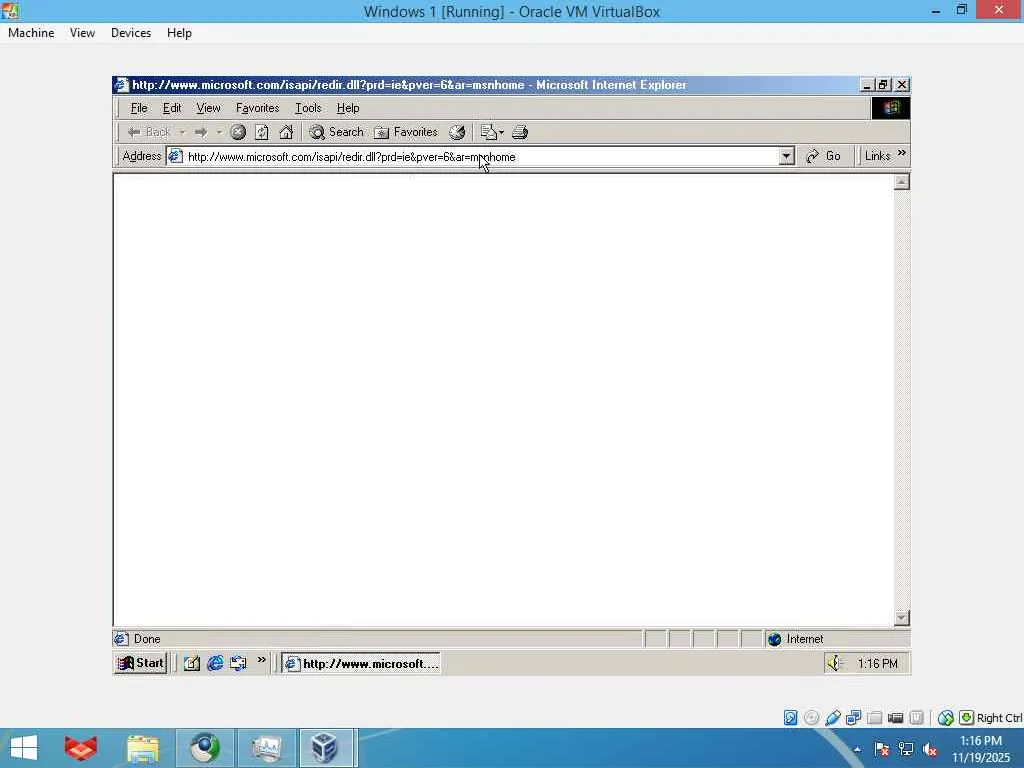Stop page loading with the Stop icon

click(x=238, y=133)
